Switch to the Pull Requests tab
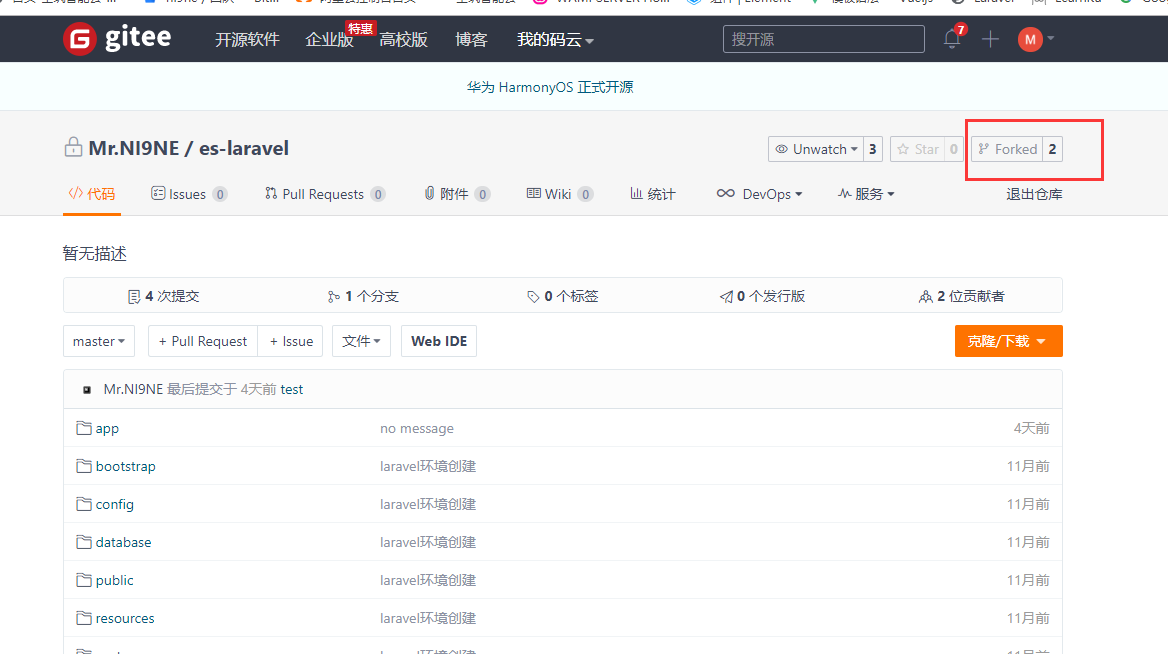Image resolution: width=1168 pixels, height=654 pixels. [323, 194]
